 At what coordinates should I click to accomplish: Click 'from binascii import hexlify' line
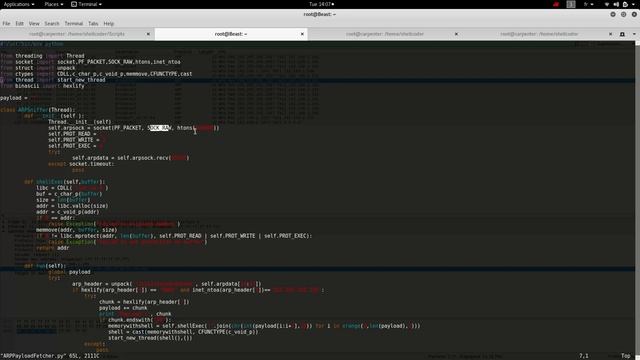(42, 86)
